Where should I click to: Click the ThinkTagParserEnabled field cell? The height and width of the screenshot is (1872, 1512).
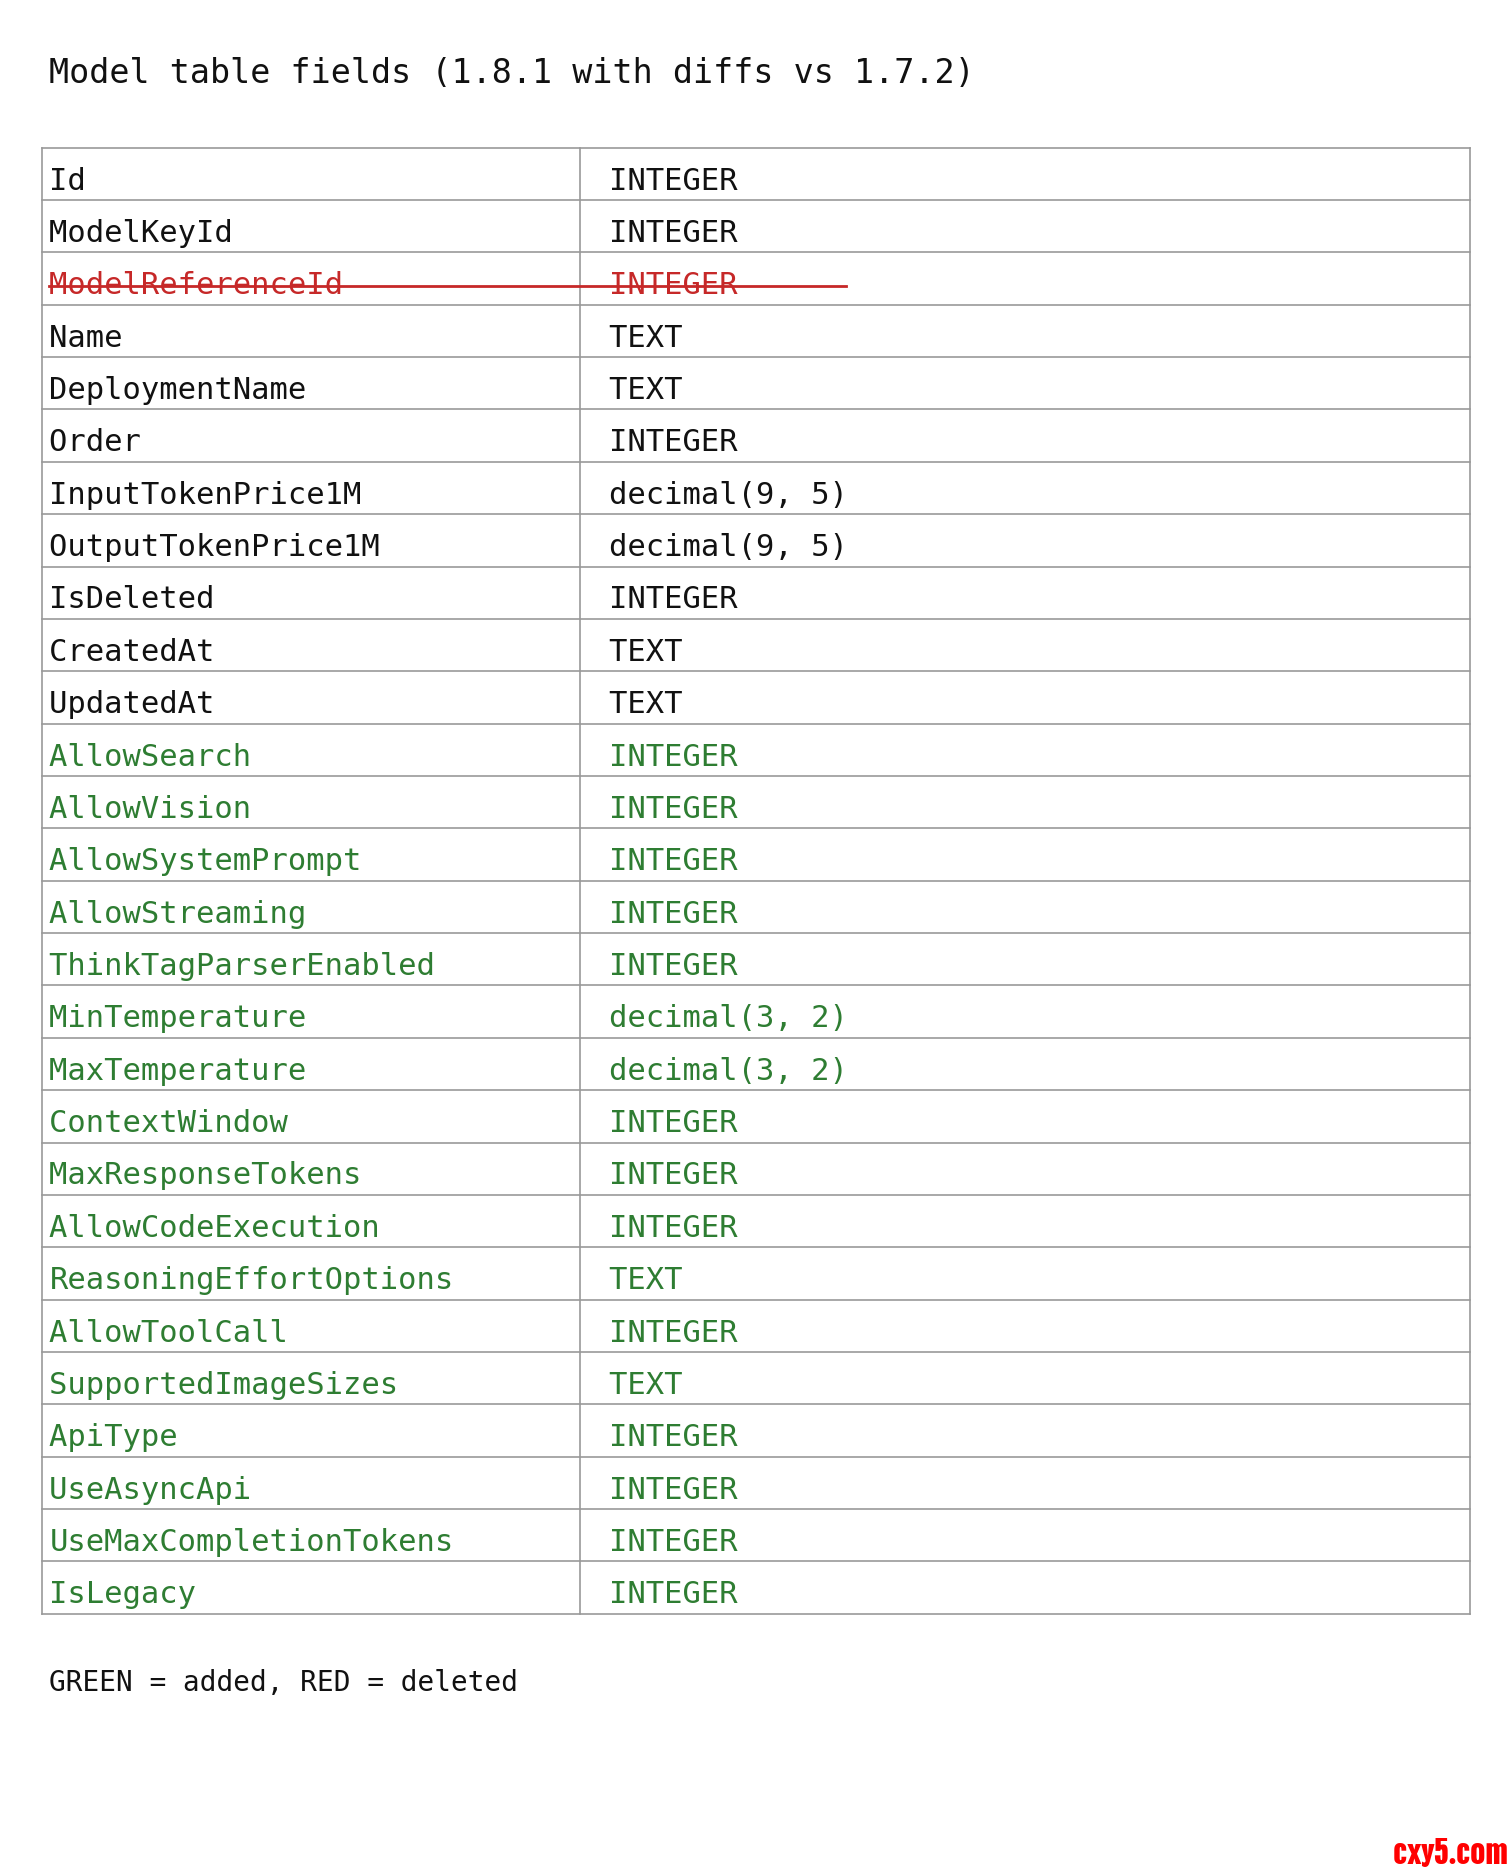[242, 965]
